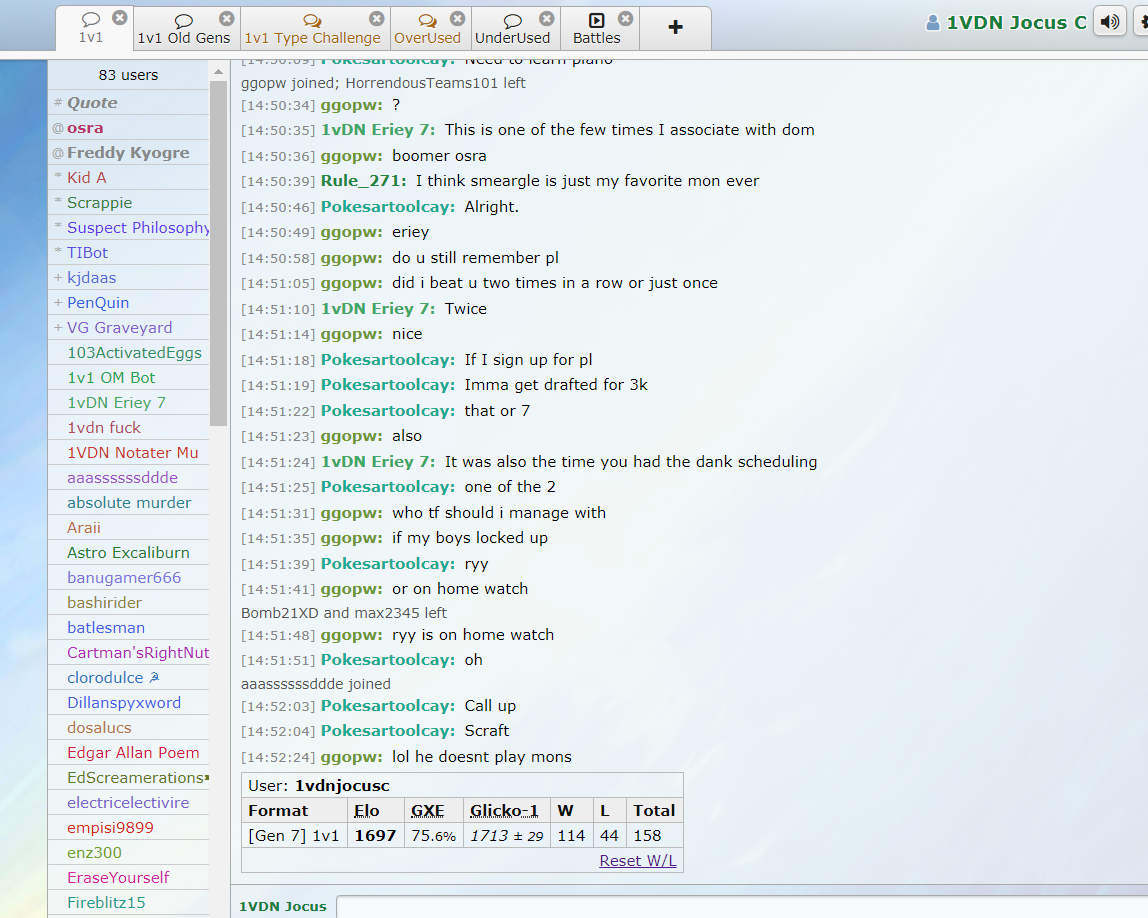Select user Edgar Allan Poem
Image resolution: width=1148 pixels, height=918 pixels.
click(x=129, y=753)
